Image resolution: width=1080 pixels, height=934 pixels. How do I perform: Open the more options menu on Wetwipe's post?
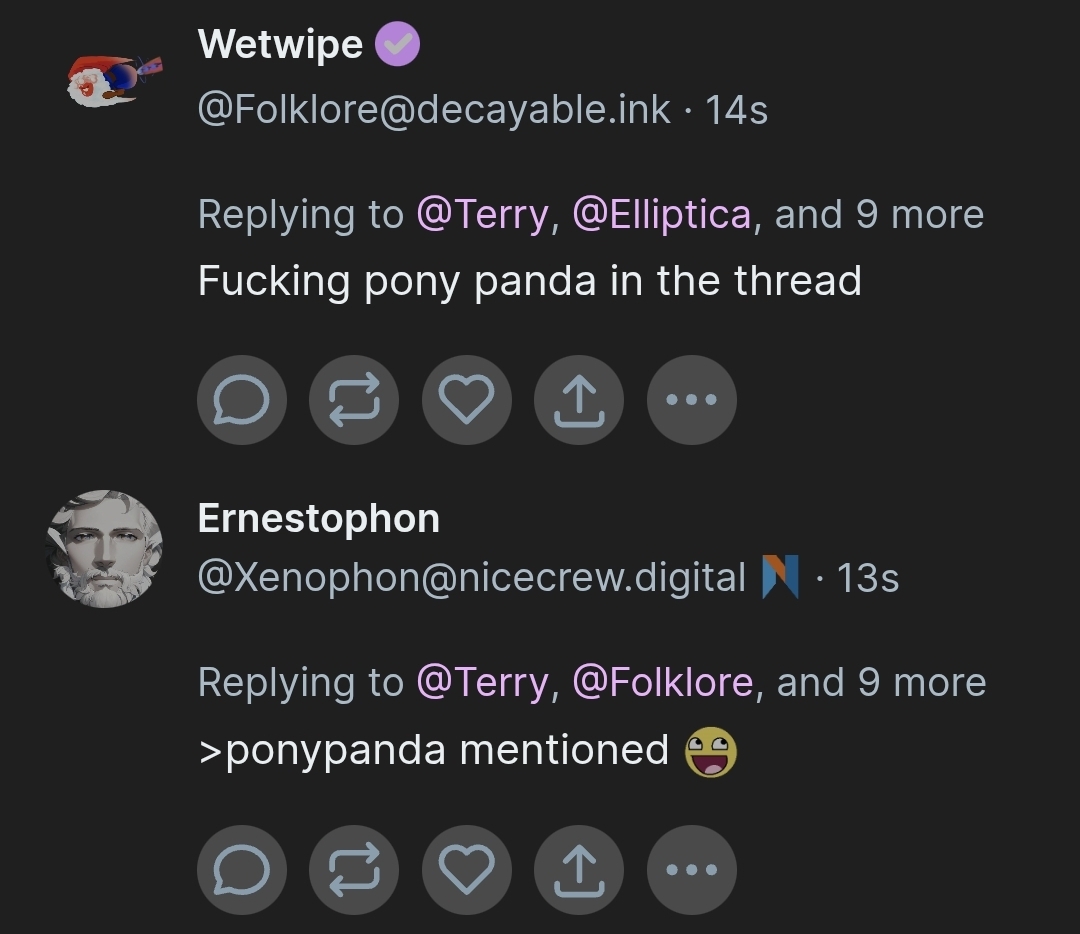click(x=692, y=399)
